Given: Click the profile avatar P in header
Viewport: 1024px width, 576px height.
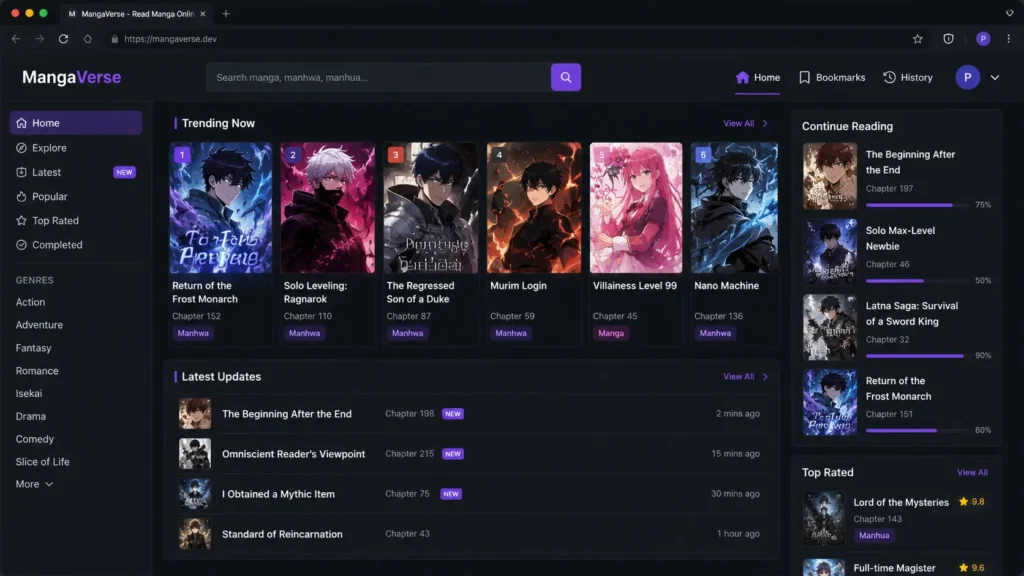Looking at the screenshot, I should coord(967,77).
